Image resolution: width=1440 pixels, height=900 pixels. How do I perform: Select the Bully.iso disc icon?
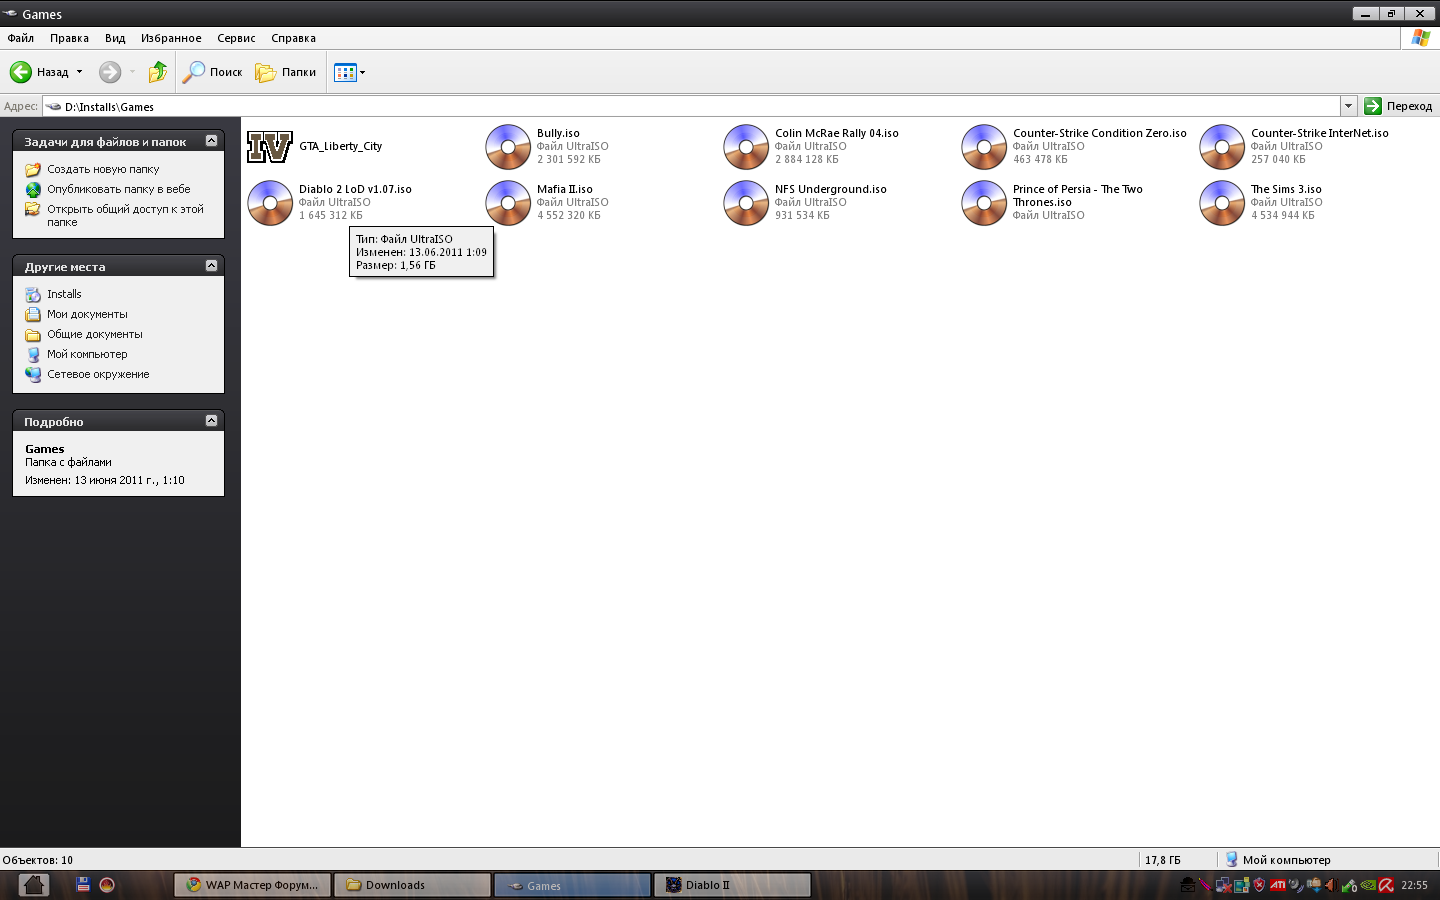(x=508, y=147)
